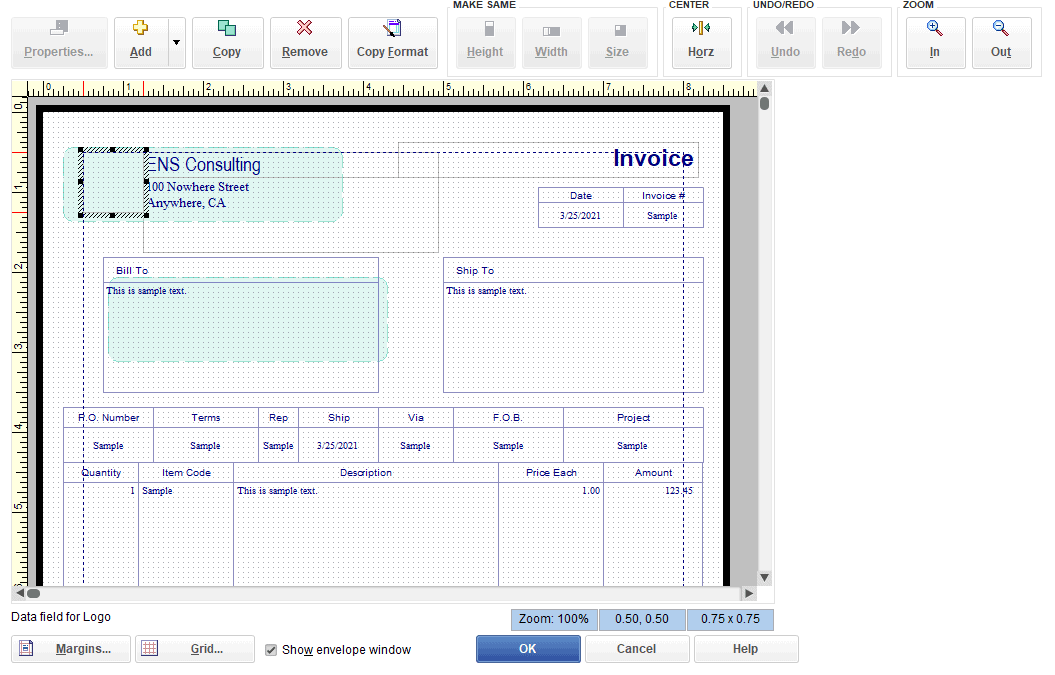Confirm layout with OK button
Viewport: 1055px width, 675px height.
pos(528,649)
